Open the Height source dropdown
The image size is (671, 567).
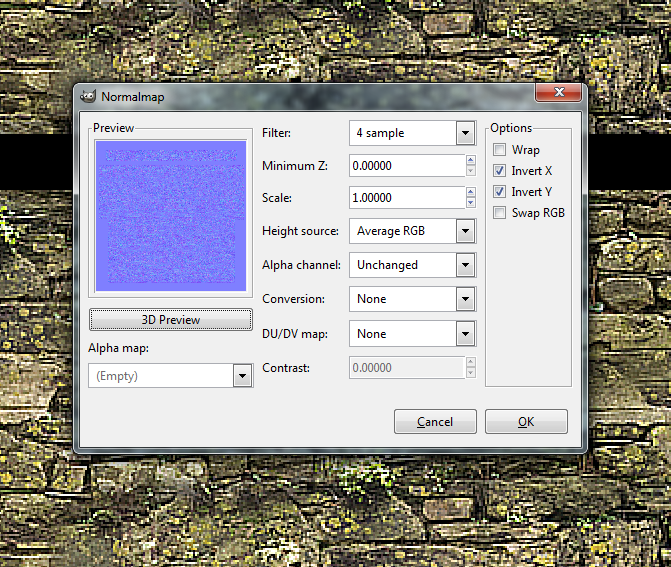(x=413, y=231)
